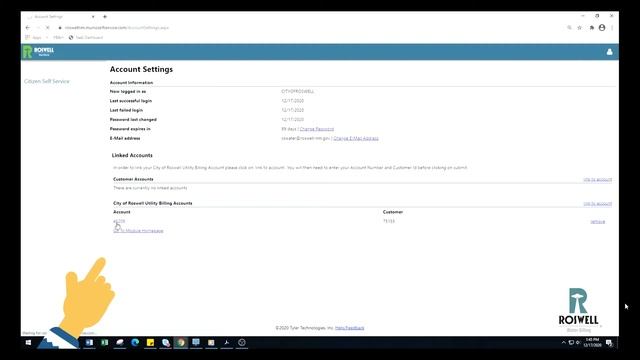Screen dimensions: 640x360
Task: Open Microsoft Edge from the taskbar
Action: pyautogui.click(x=135, y=342)
